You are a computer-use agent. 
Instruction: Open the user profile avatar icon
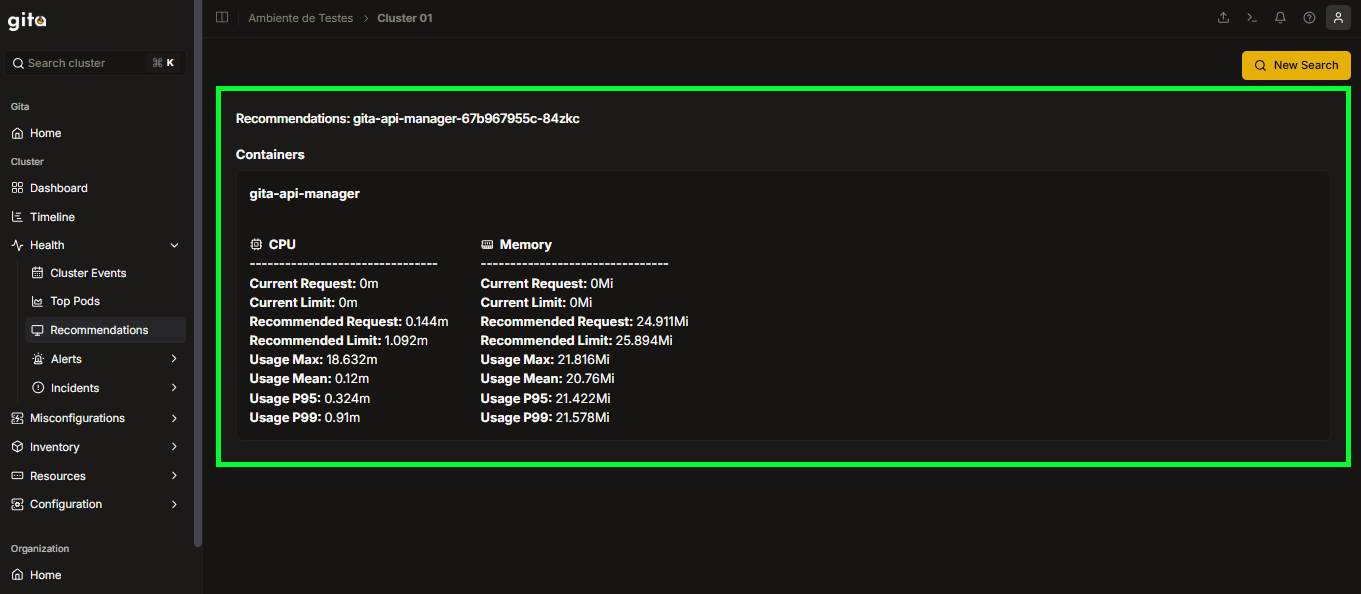1338,18
